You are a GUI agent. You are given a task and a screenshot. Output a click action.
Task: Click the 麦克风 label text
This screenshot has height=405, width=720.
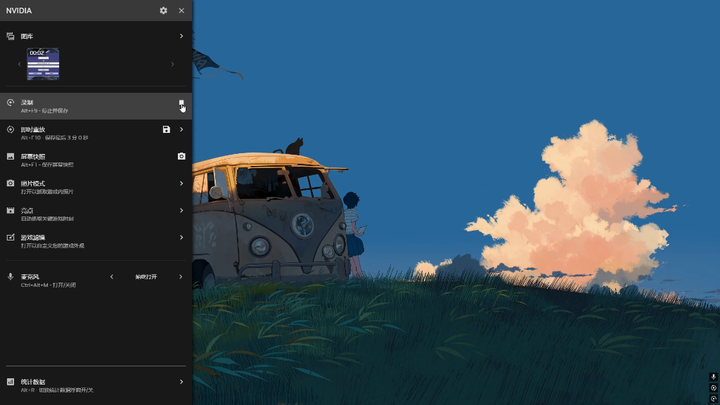pyautogui.click(x=30, y=277)
